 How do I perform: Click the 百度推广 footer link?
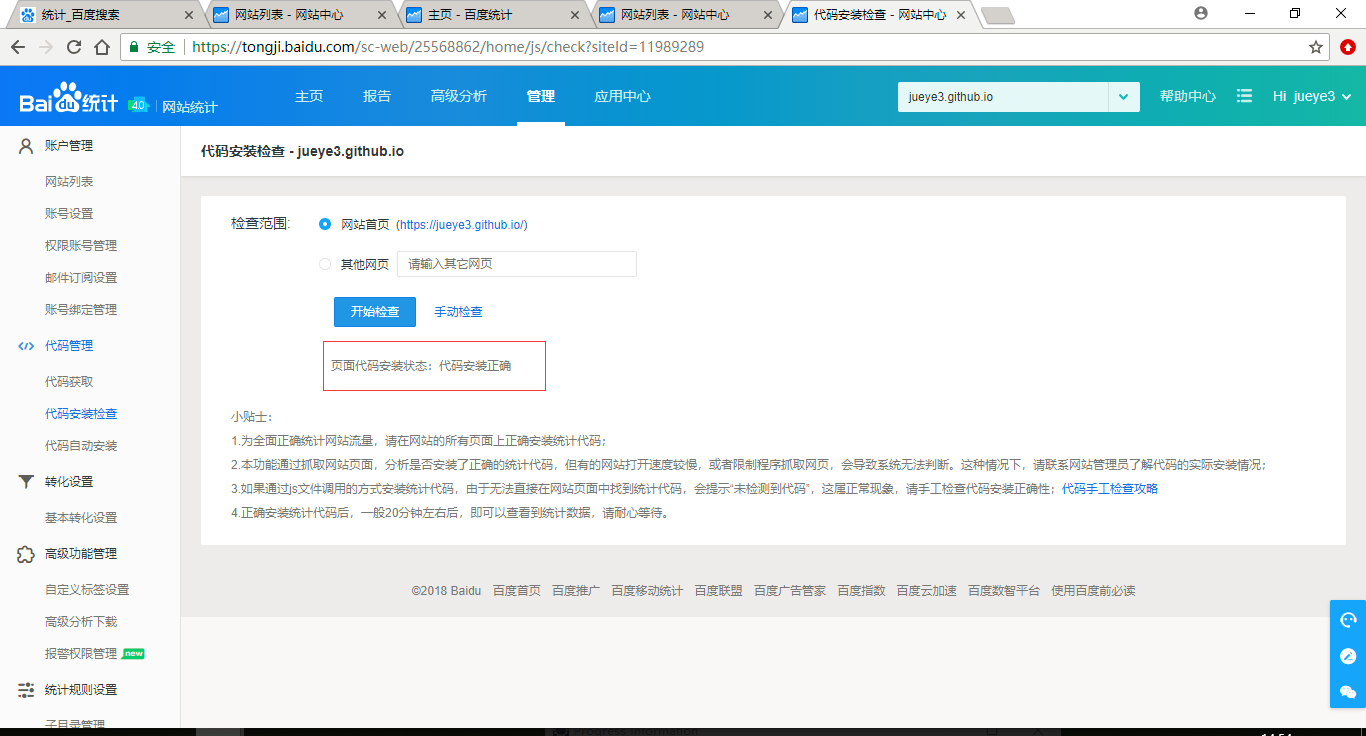[x=576, y=591]
